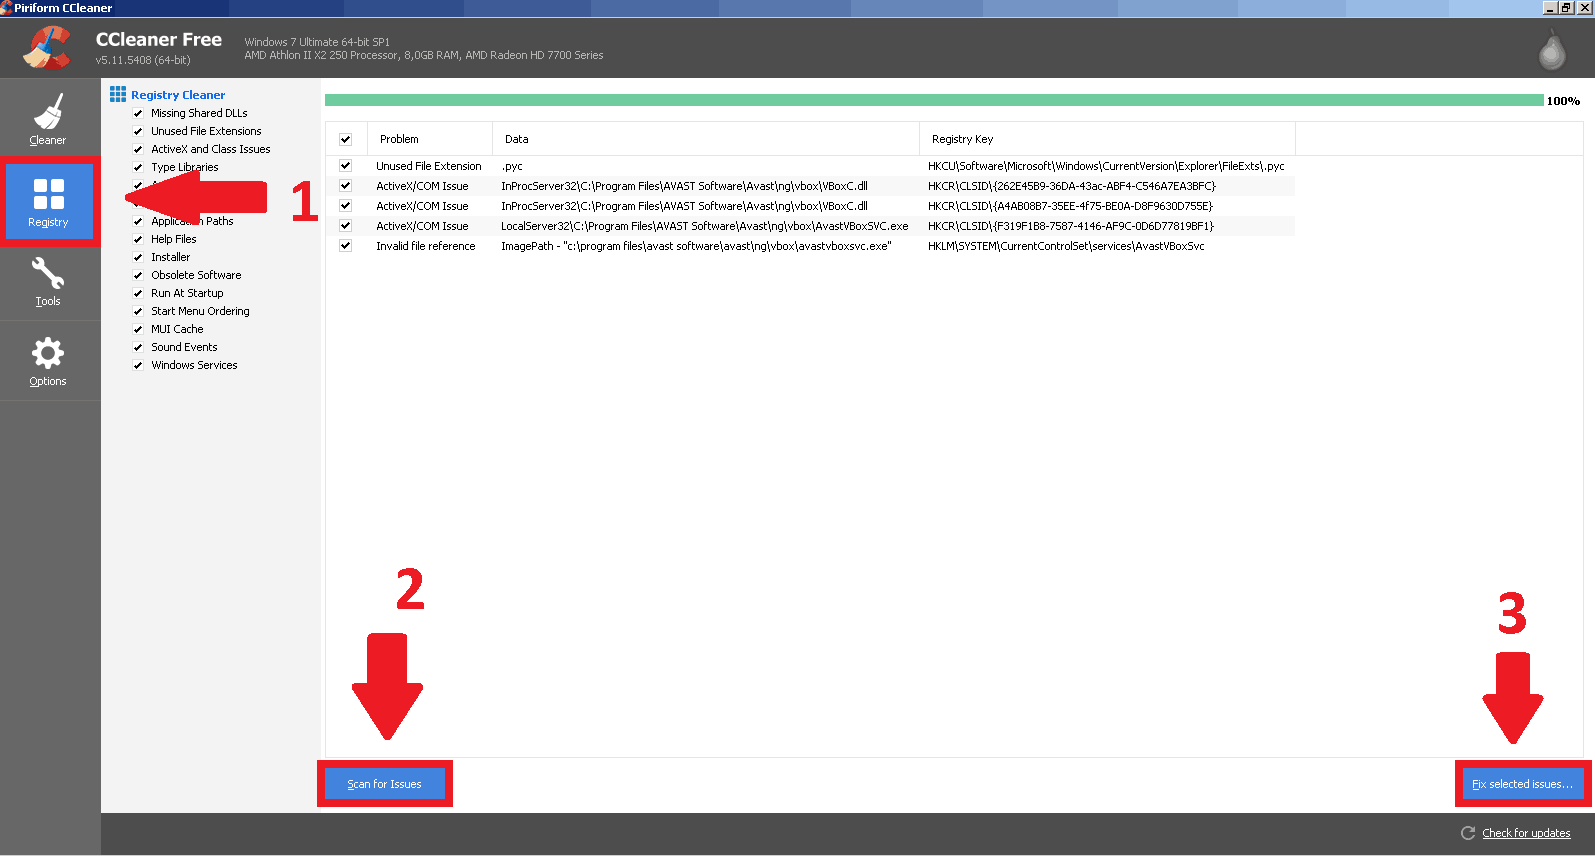
Task: Uncheck the AvastVBoxSVC.exe ActiveX issue row
Action: click(345, 226)
